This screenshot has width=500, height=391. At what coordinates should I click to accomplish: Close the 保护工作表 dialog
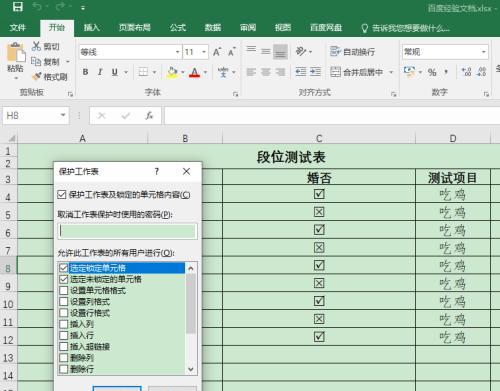point(187,171)
